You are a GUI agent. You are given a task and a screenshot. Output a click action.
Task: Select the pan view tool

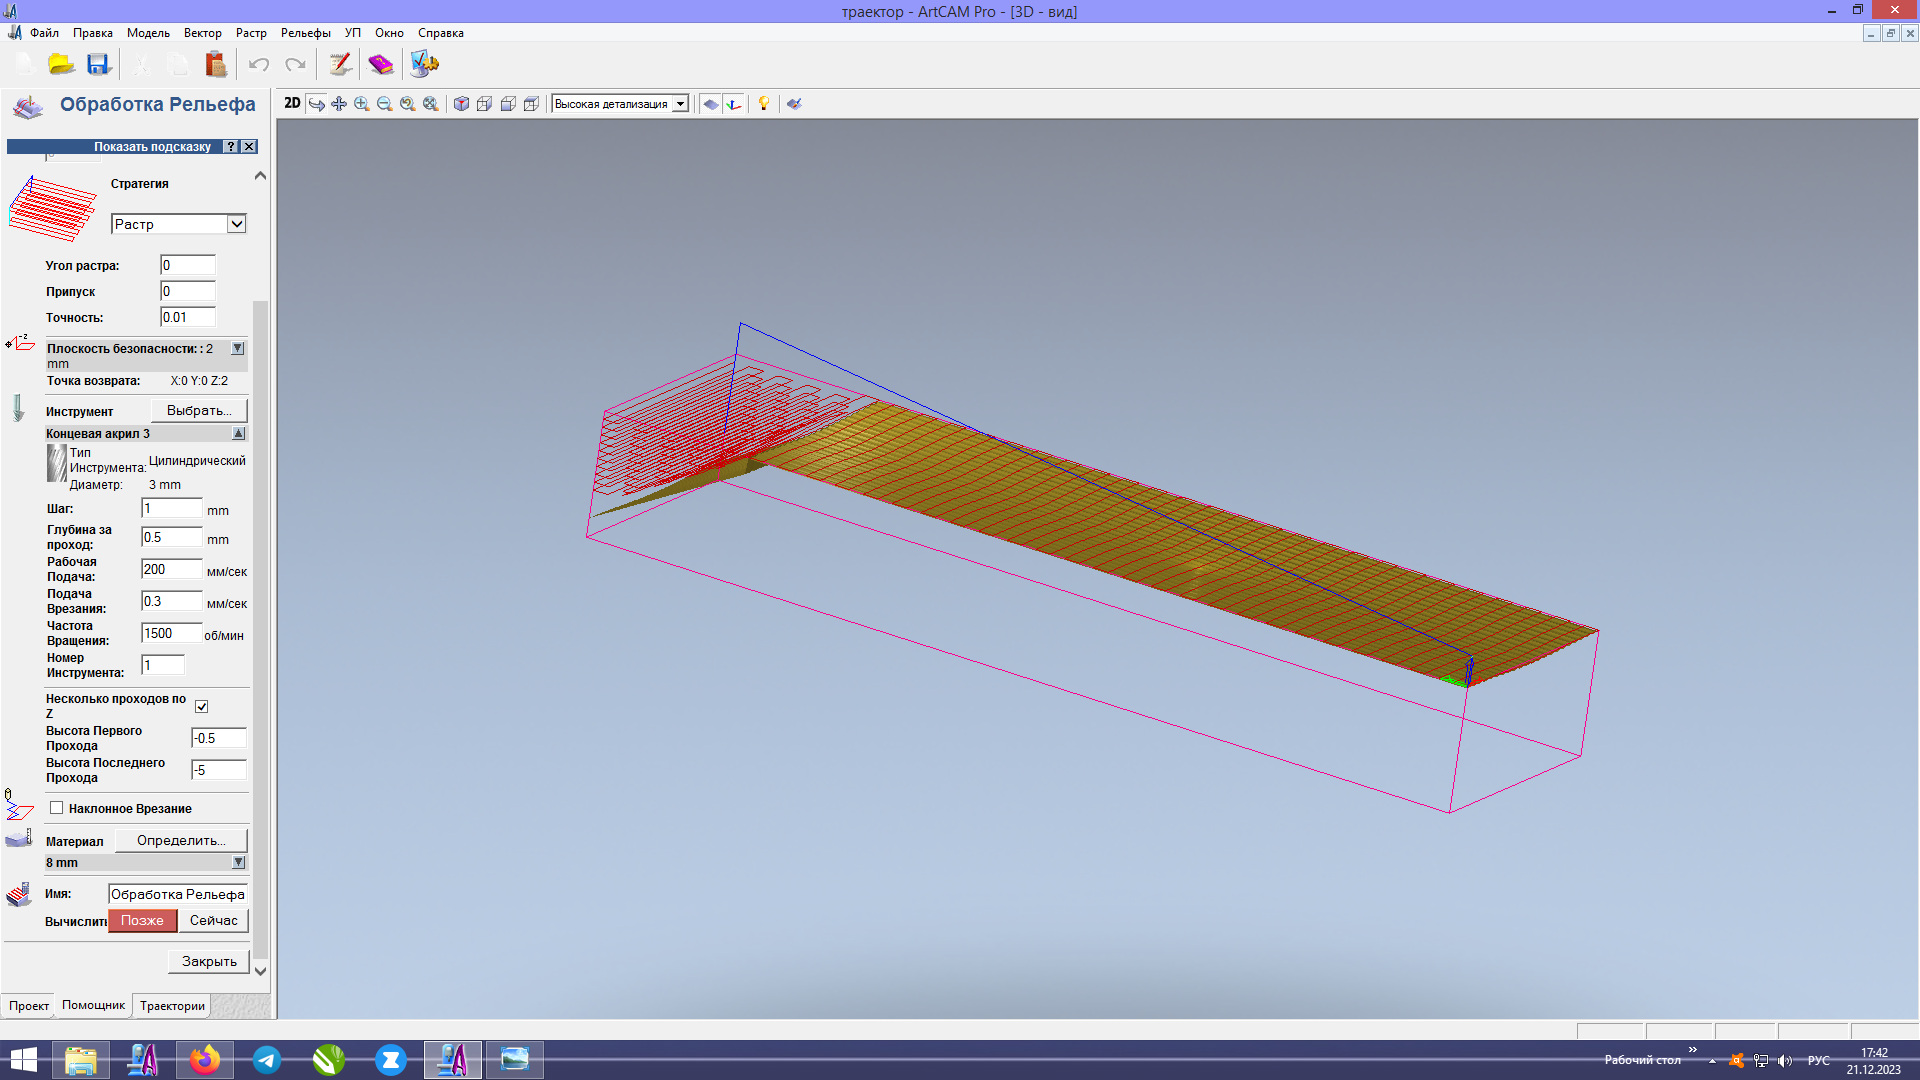[339, 104]
